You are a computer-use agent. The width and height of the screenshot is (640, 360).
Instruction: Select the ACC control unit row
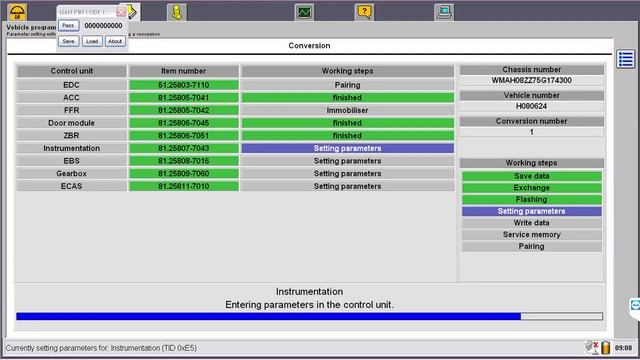tap(71, 98)
